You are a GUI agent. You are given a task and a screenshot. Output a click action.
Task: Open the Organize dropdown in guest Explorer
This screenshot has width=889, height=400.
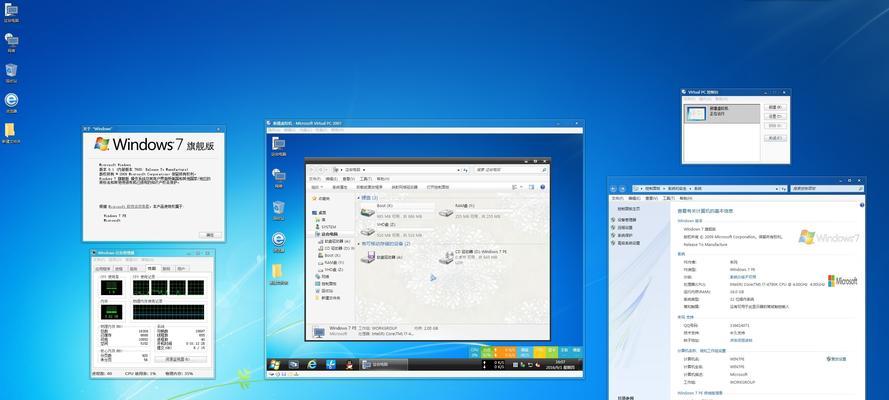[317, 187]
